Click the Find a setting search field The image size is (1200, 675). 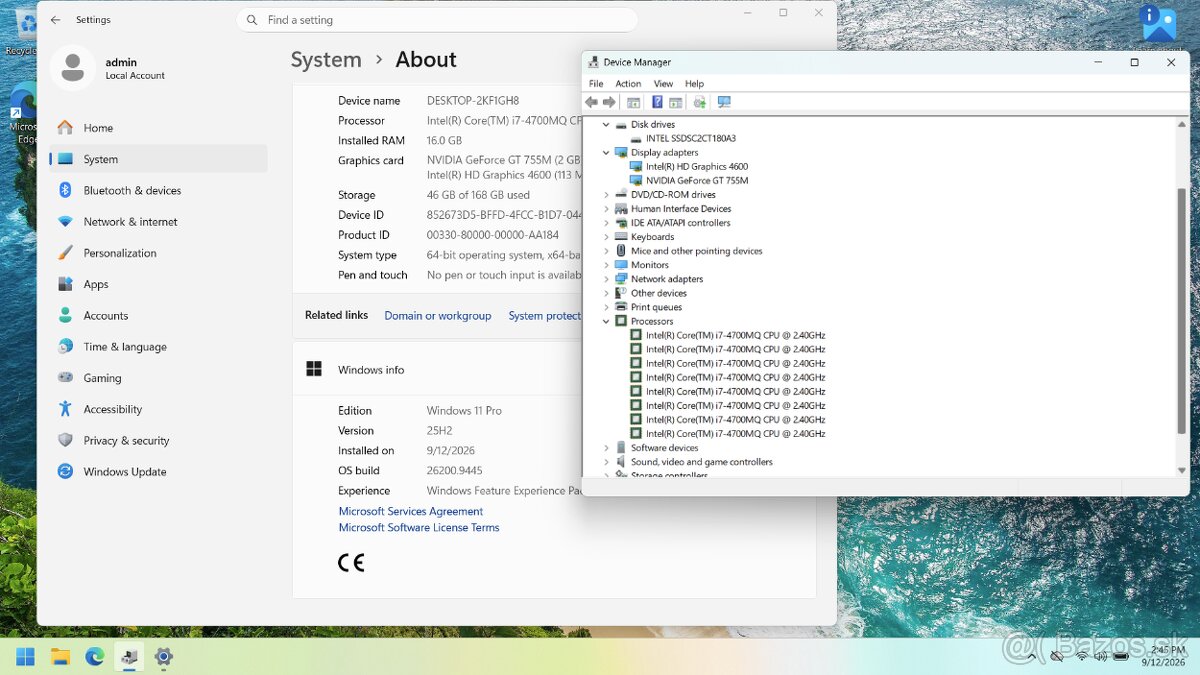coord(437,20)
